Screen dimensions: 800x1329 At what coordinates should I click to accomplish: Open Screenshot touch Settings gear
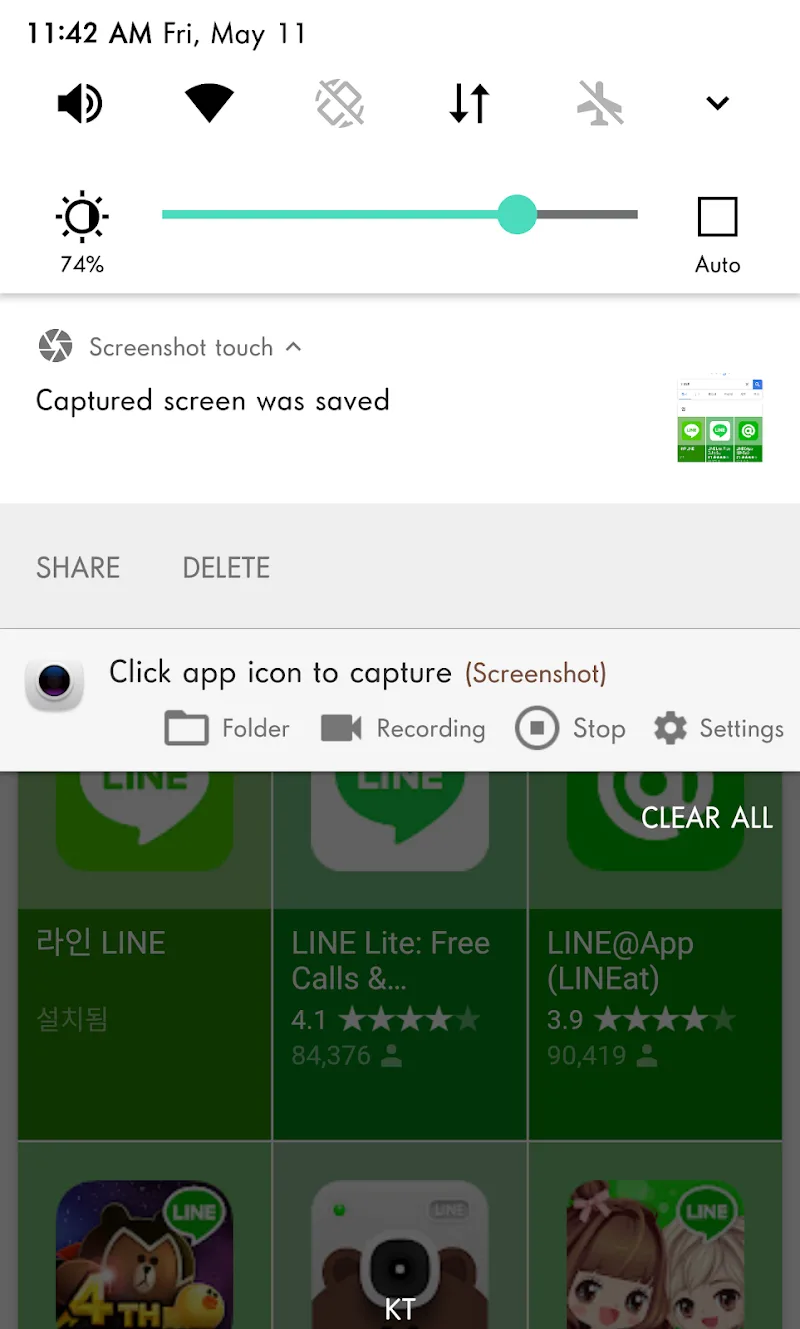point(718,728)
